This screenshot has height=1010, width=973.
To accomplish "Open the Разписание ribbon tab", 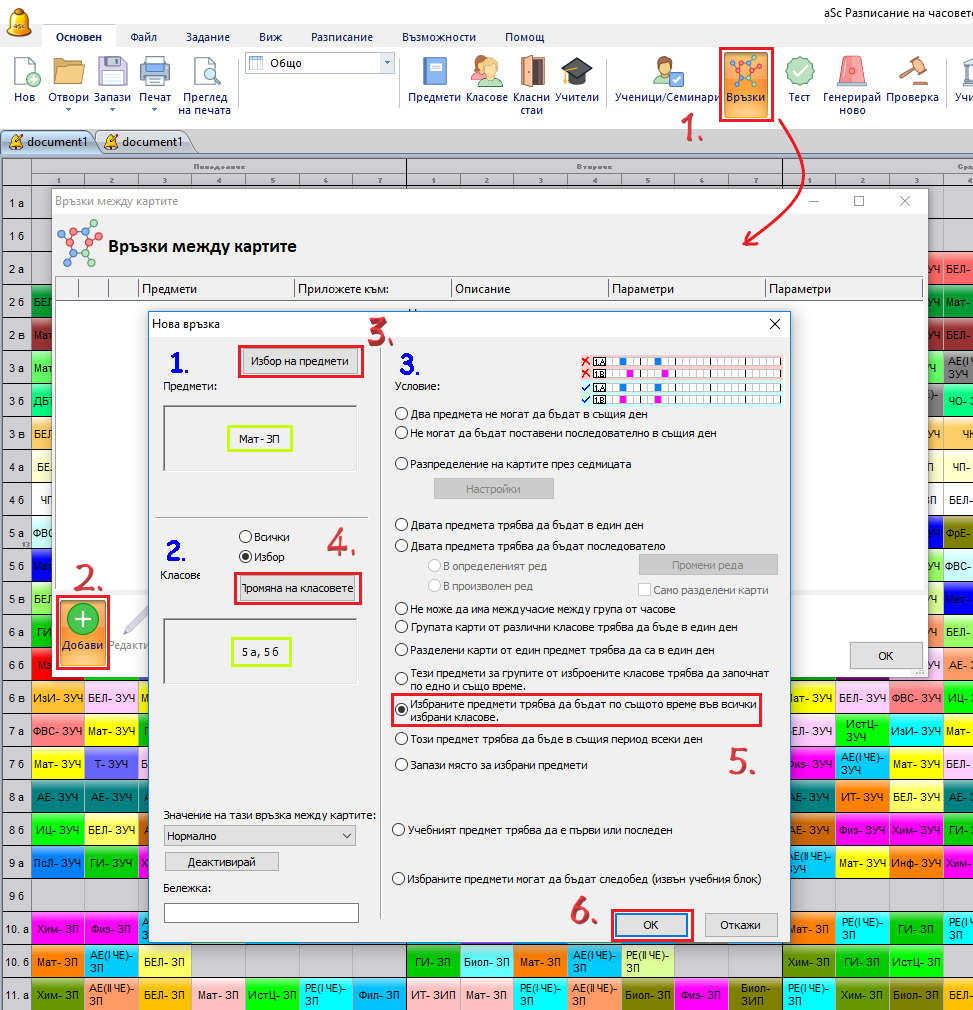I will [342, 37].
